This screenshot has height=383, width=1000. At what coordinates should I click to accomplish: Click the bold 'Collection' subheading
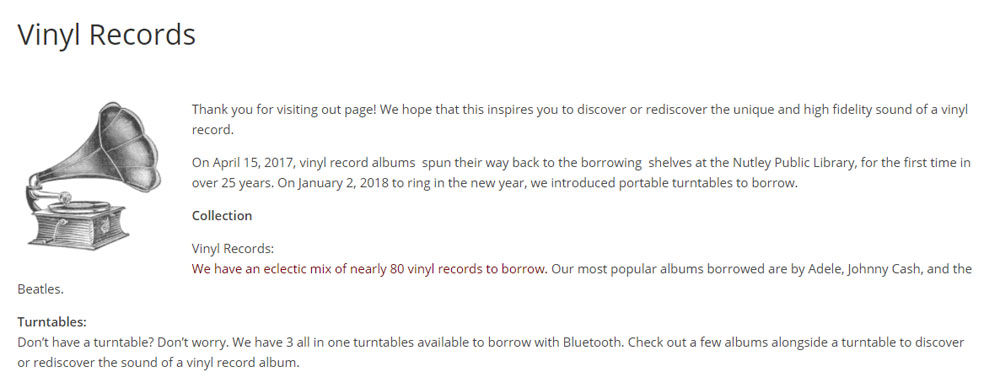coord(222,215)
